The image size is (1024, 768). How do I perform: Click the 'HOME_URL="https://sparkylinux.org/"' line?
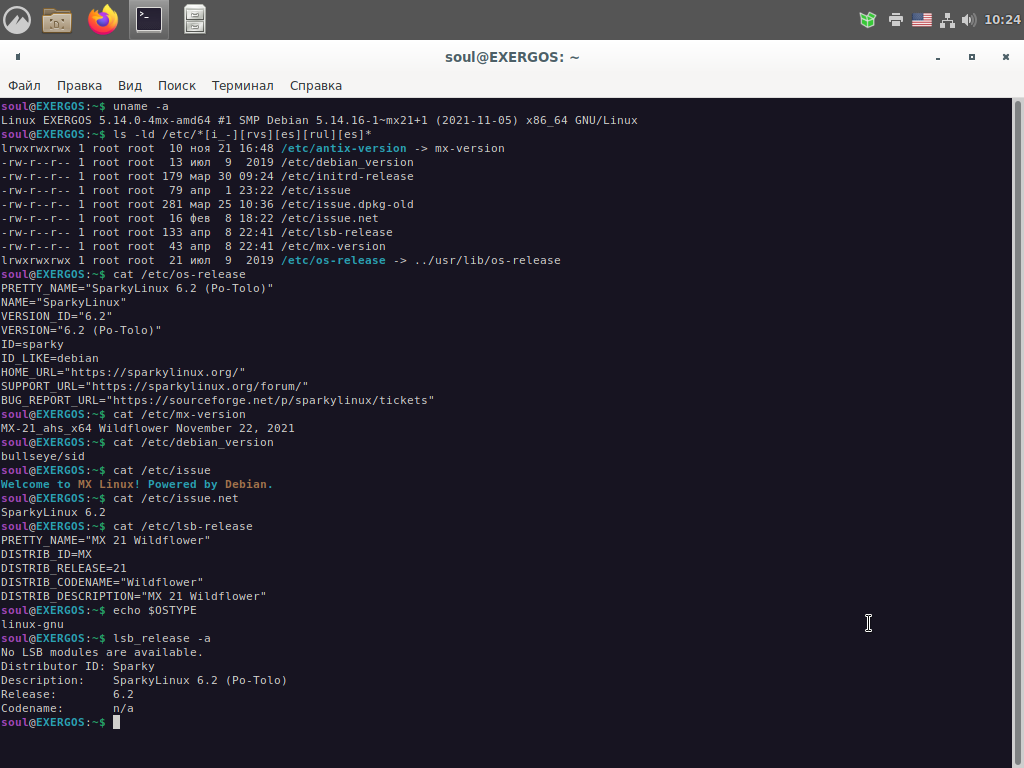click(123, 372)
